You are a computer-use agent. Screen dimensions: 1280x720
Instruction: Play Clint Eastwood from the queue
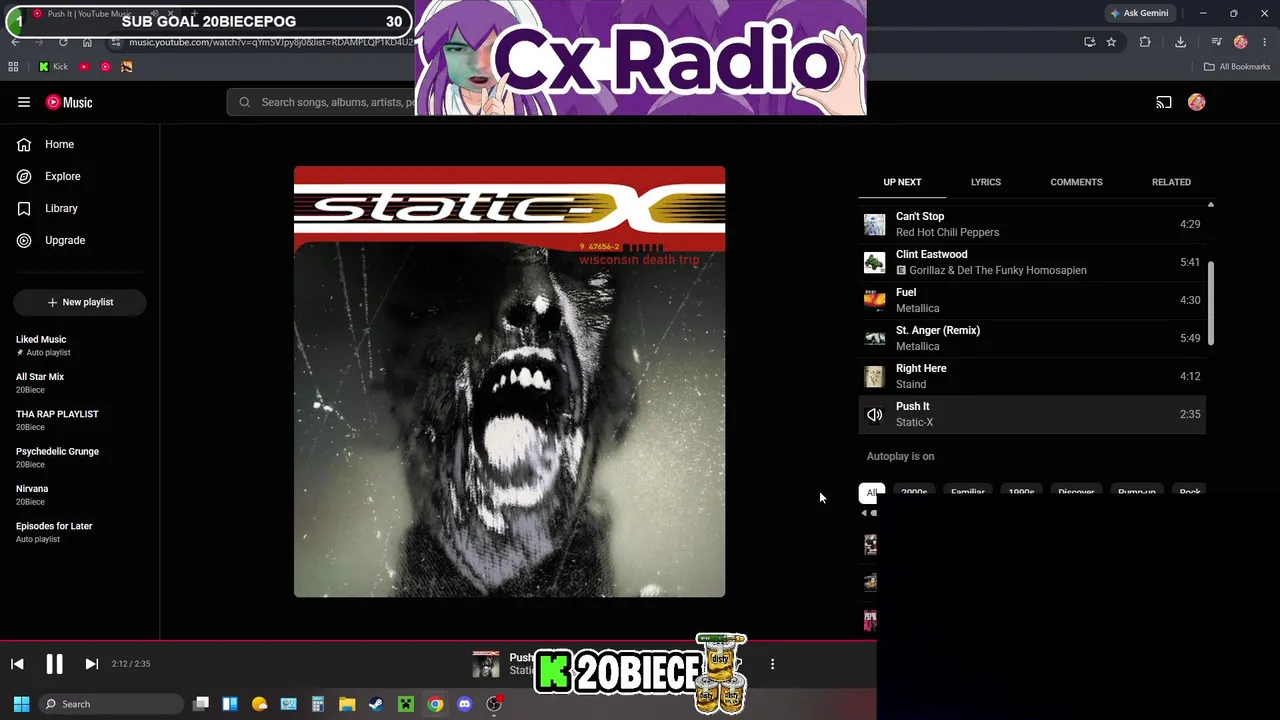(x=1032, y=262)
